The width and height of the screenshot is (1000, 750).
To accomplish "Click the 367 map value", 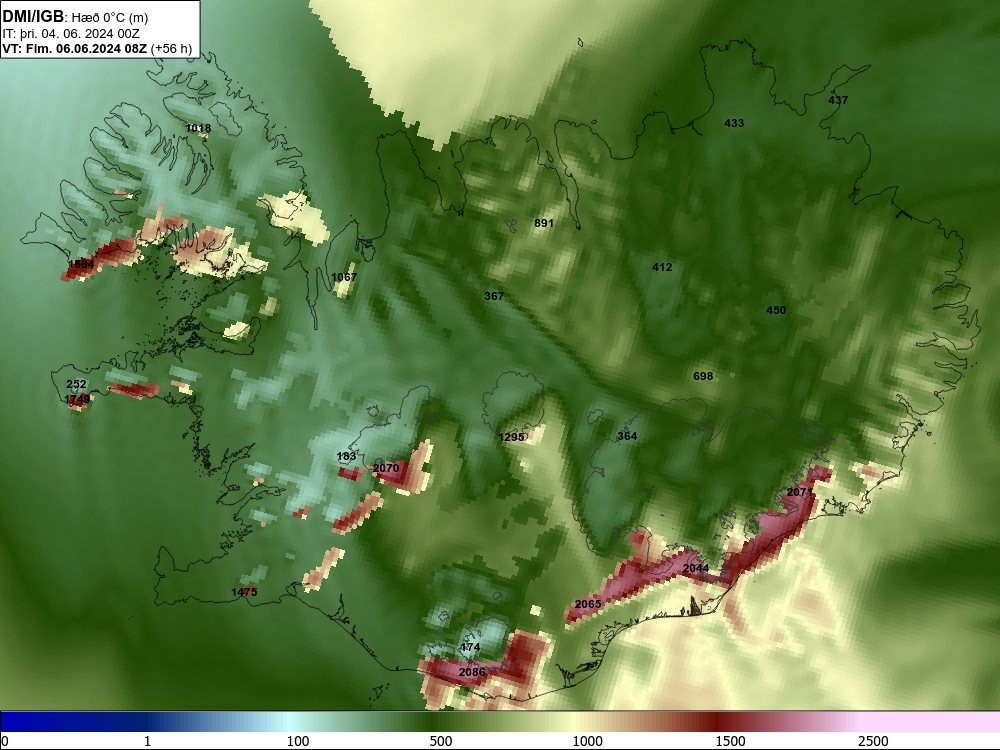I will 494,296.
